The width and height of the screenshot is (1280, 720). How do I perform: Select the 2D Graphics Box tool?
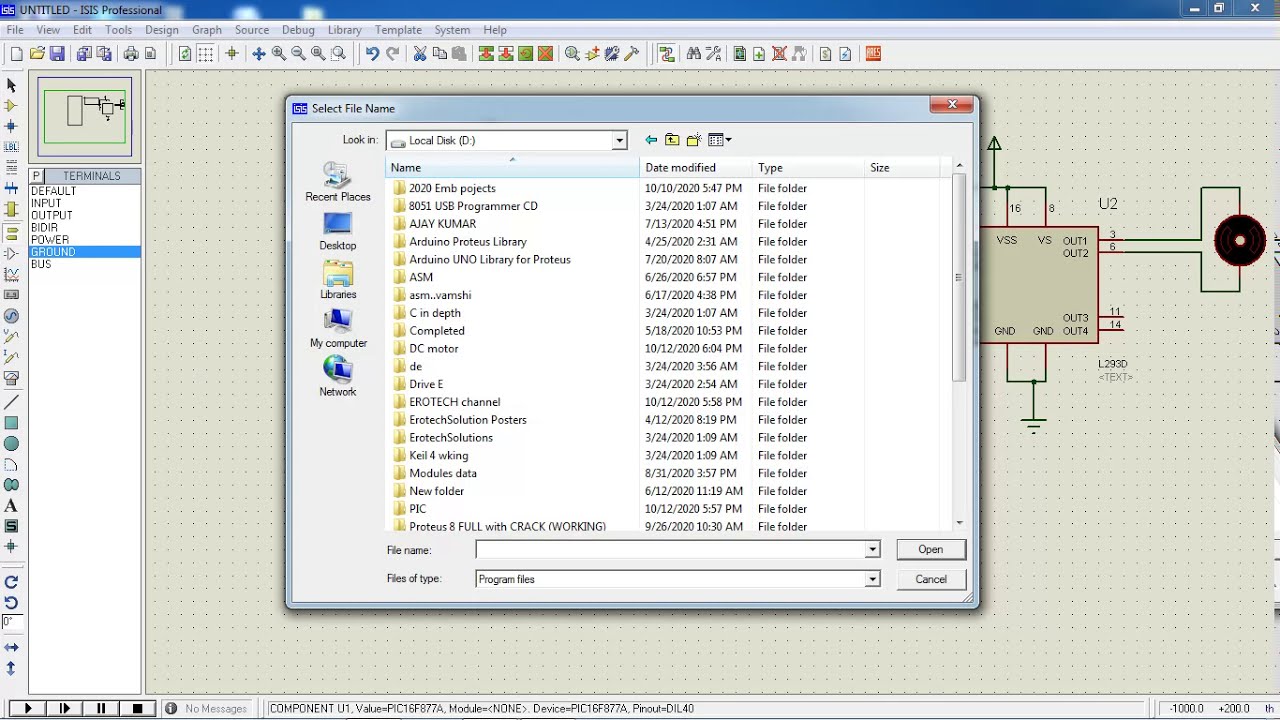(x=11, y=423)
